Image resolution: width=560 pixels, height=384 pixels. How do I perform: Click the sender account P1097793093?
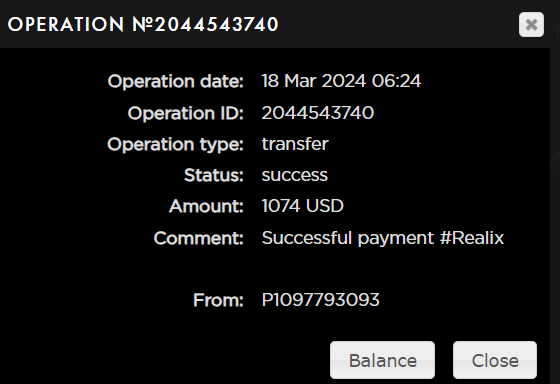pyautogui.click(x=320, y=300)
